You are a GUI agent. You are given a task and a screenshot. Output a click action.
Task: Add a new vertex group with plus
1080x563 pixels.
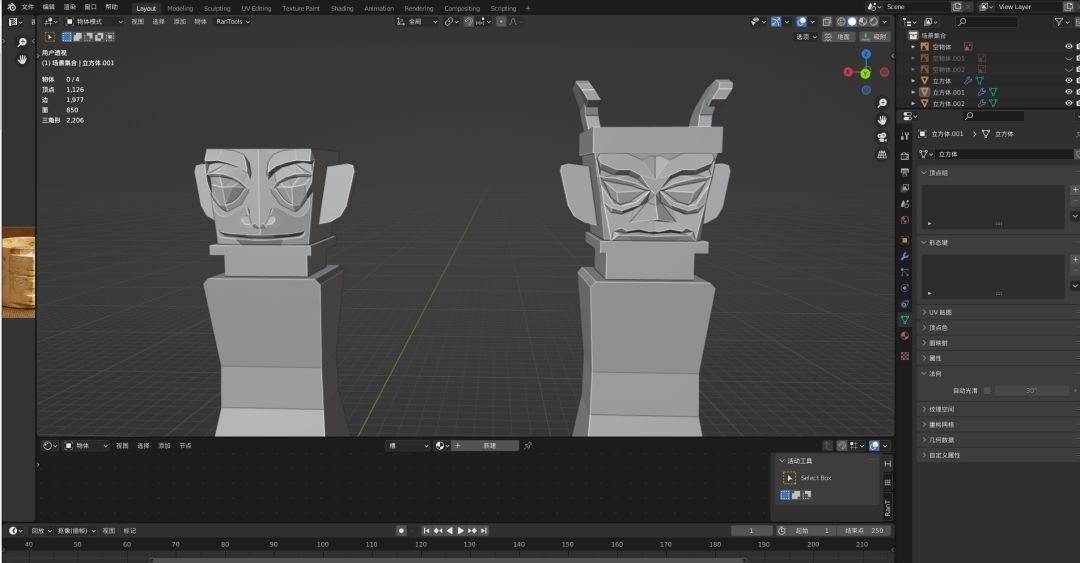point(1075,189)
